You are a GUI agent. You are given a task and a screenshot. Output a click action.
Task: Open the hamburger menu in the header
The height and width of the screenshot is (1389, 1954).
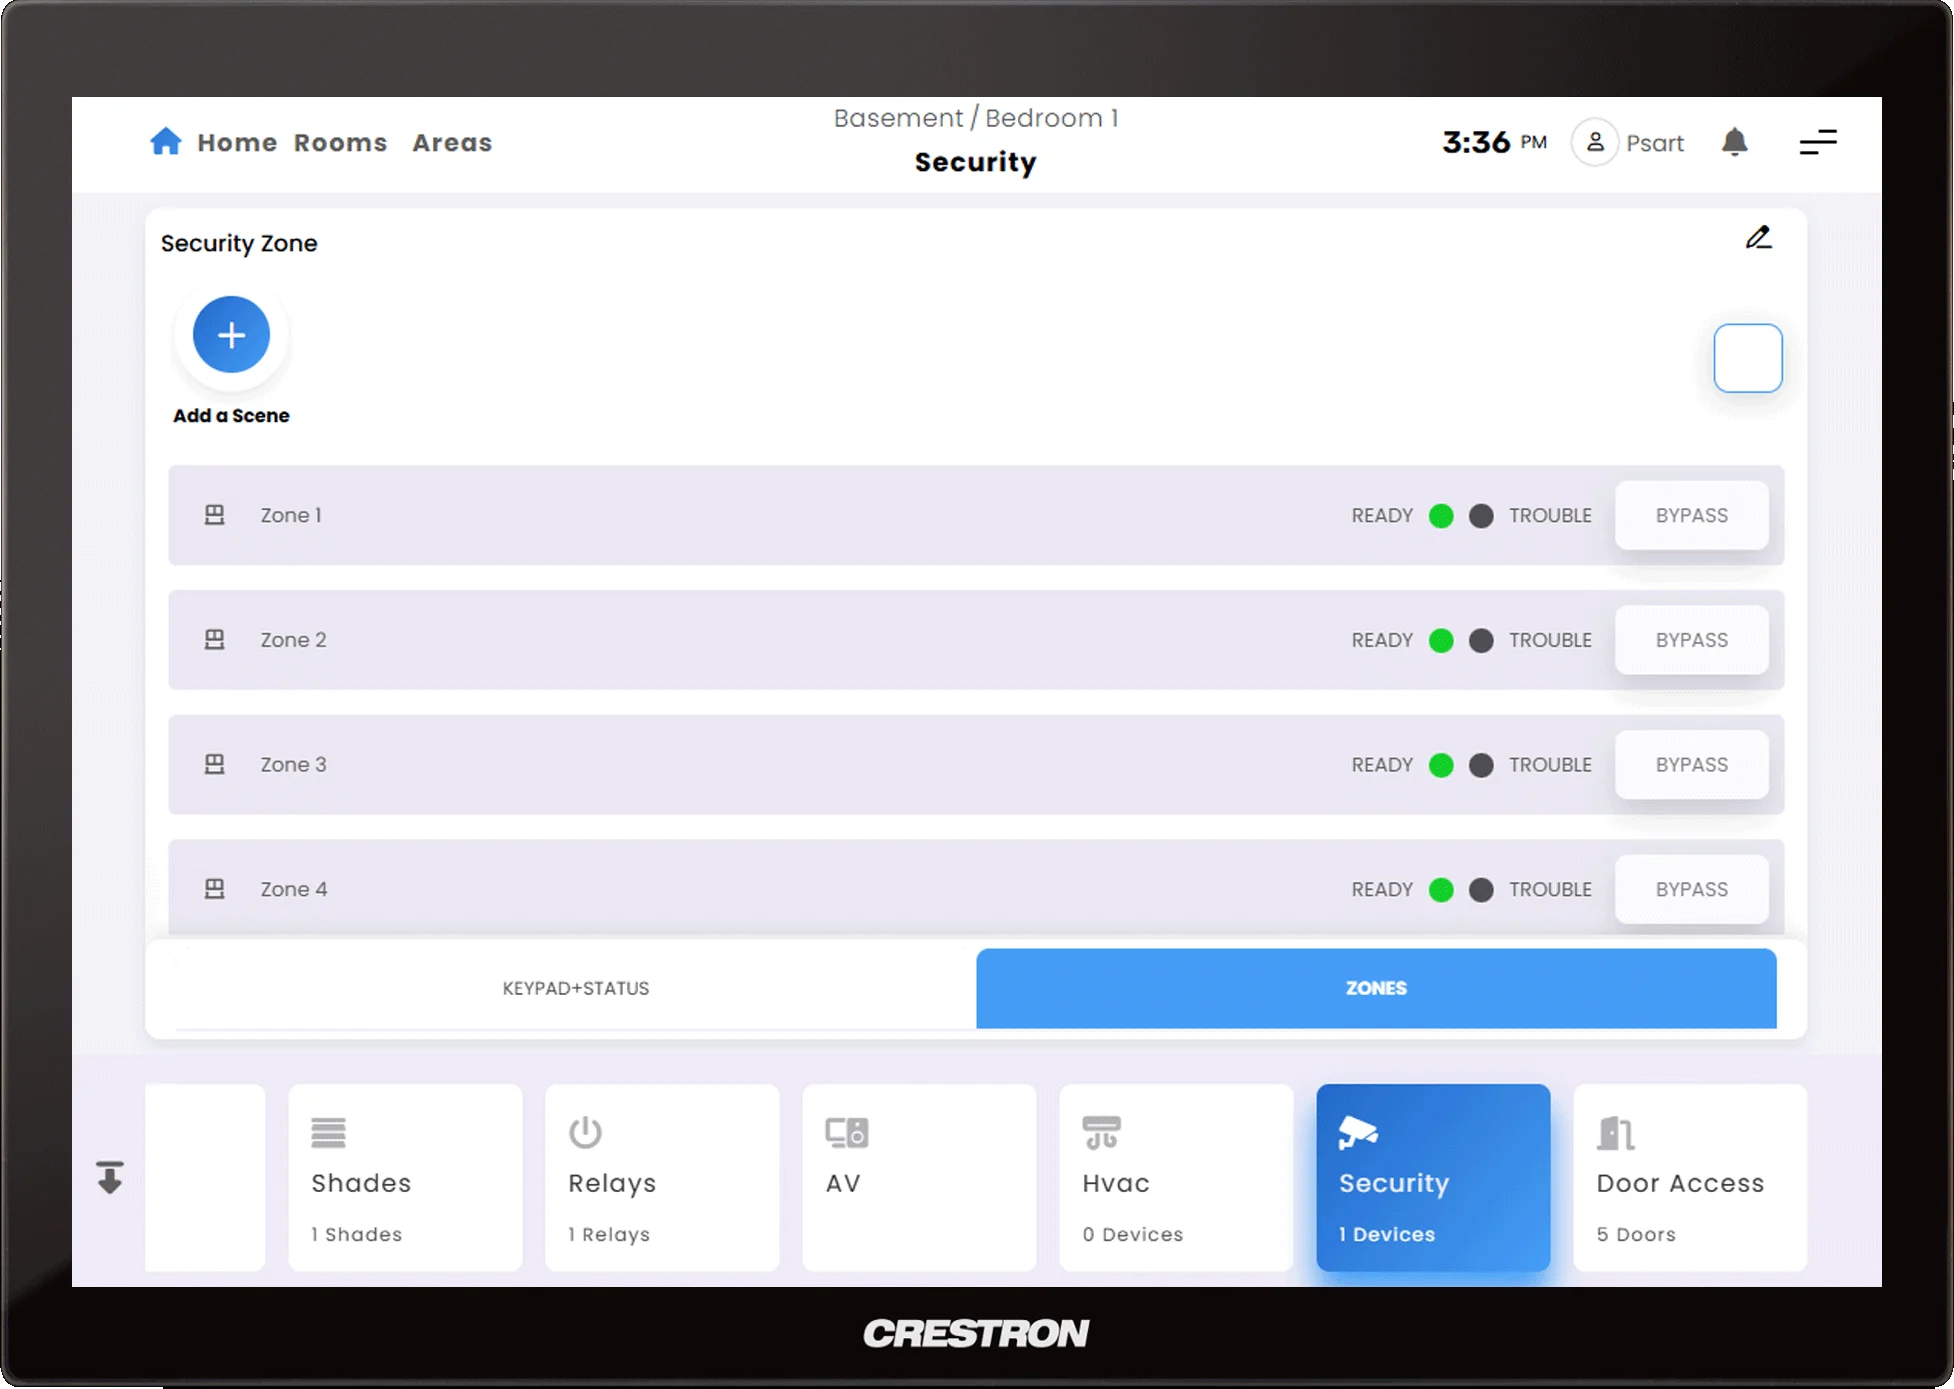1818,142
